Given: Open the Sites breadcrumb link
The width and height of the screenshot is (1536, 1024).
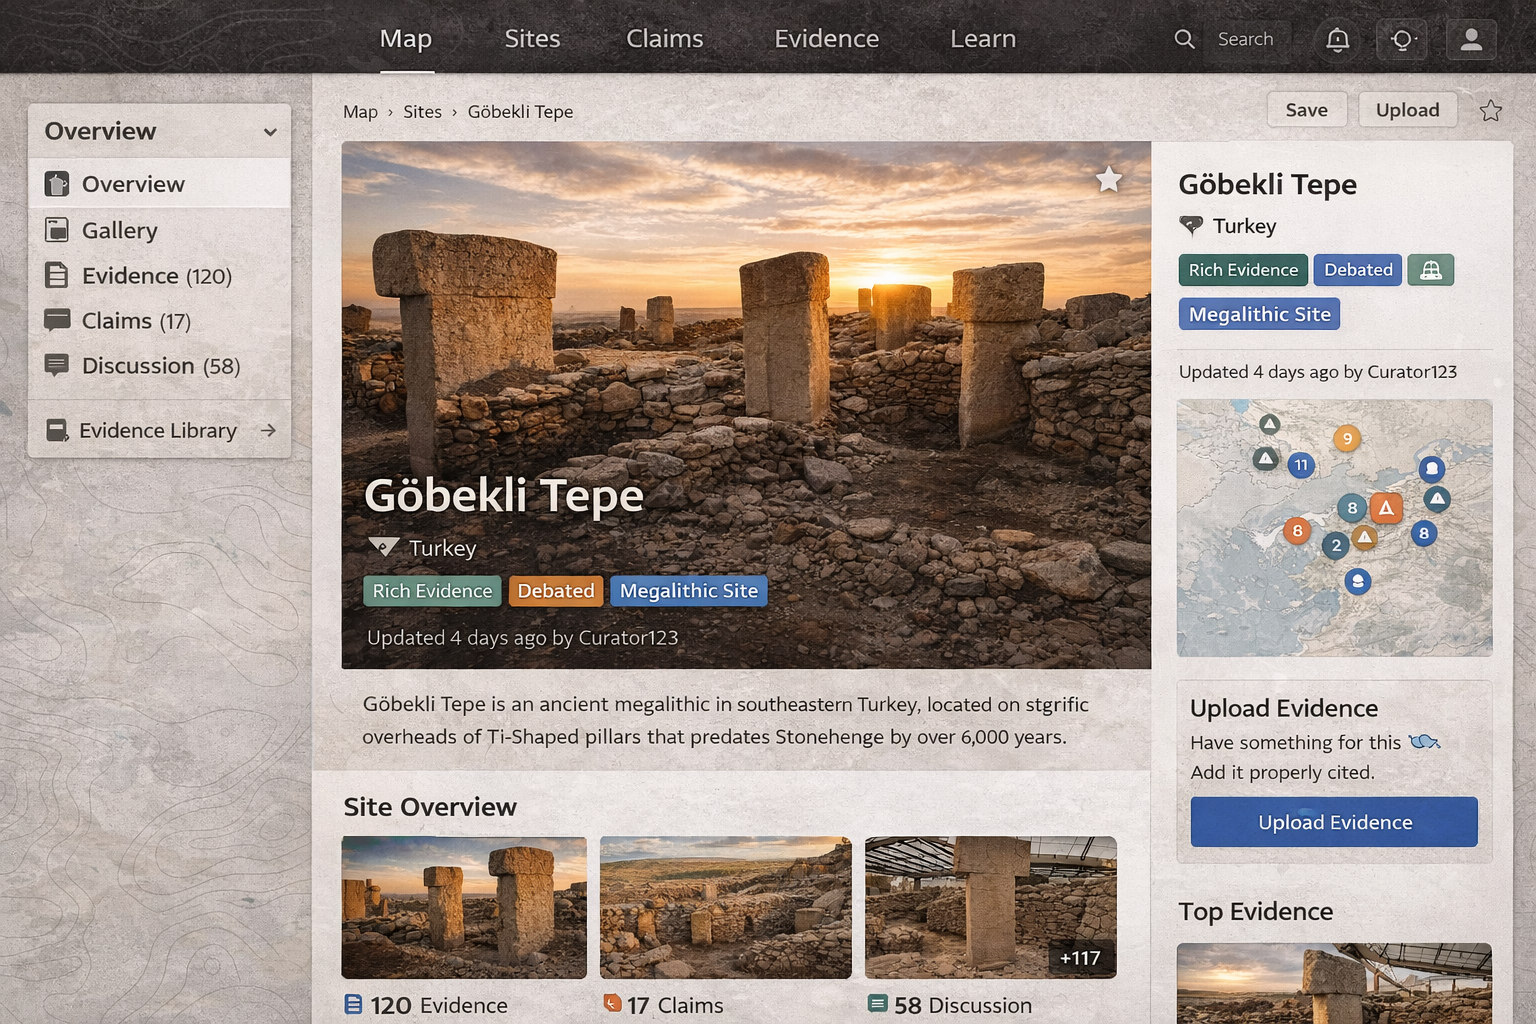Looking at the screenshot, I should click(x=422, y=112).
